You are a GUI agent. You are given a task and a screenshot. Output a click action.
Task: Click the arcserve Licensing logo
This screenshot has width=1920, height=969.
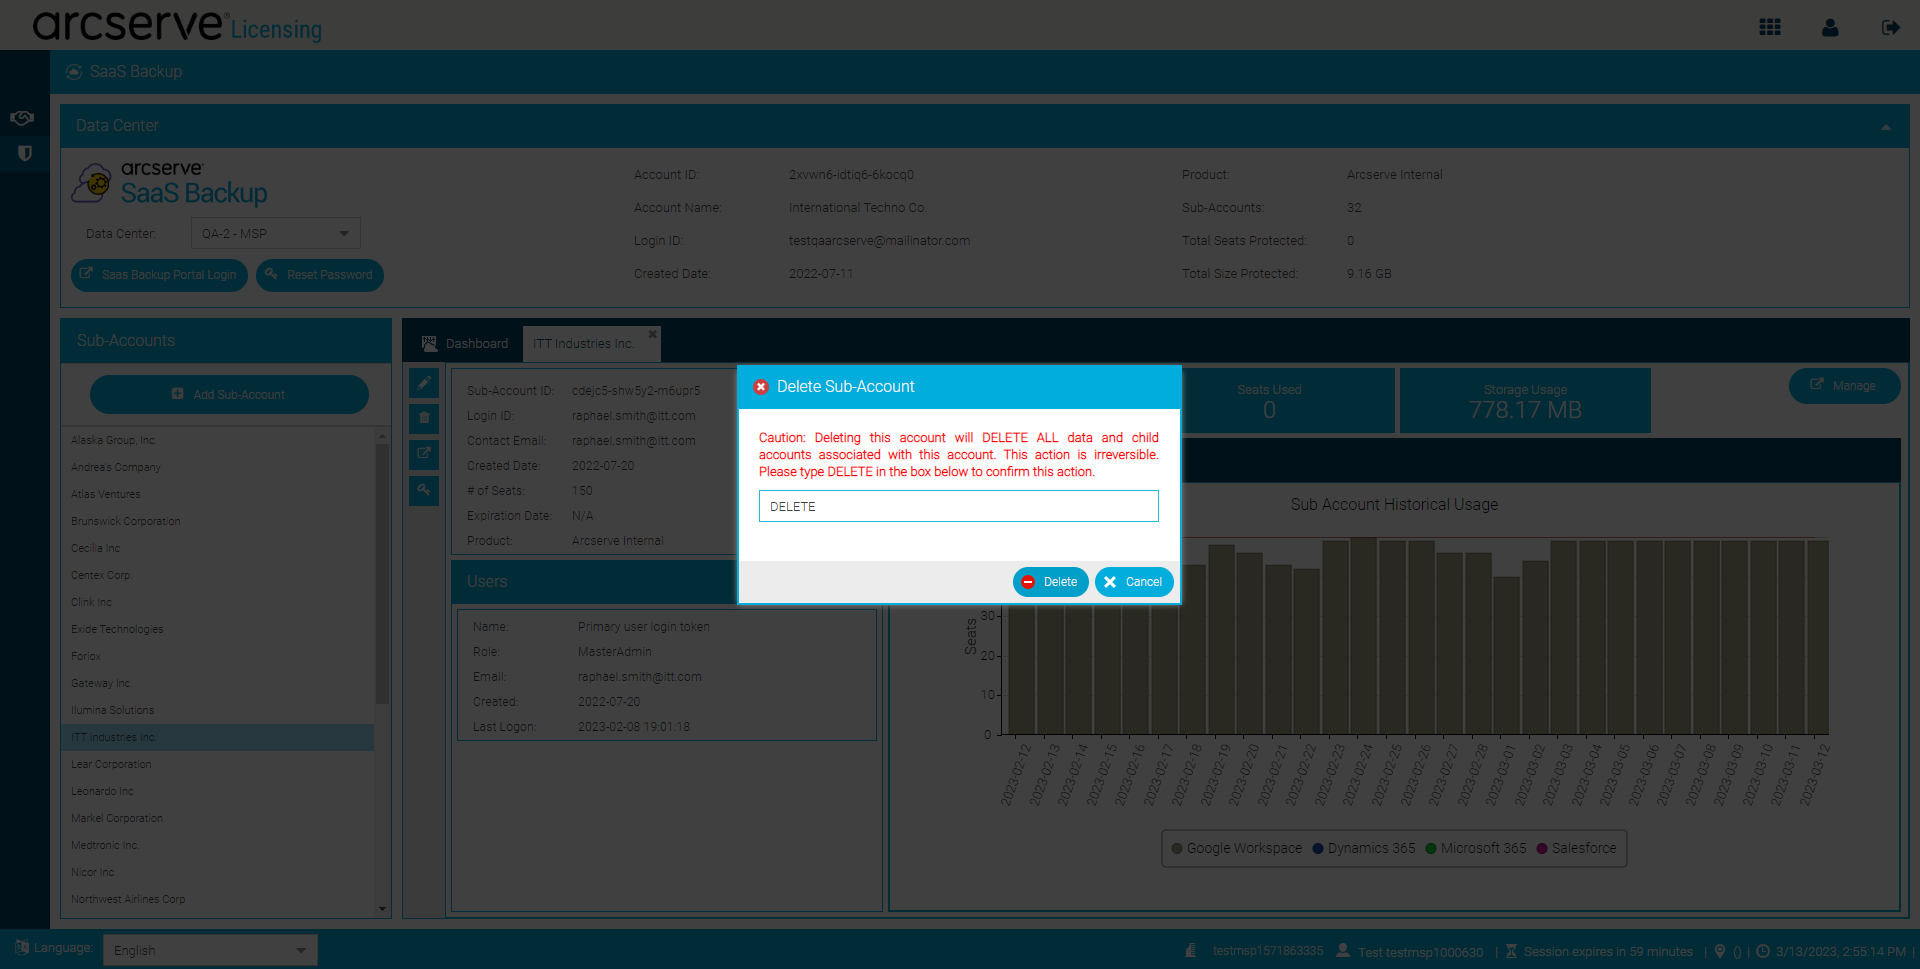tap(177, 25)
